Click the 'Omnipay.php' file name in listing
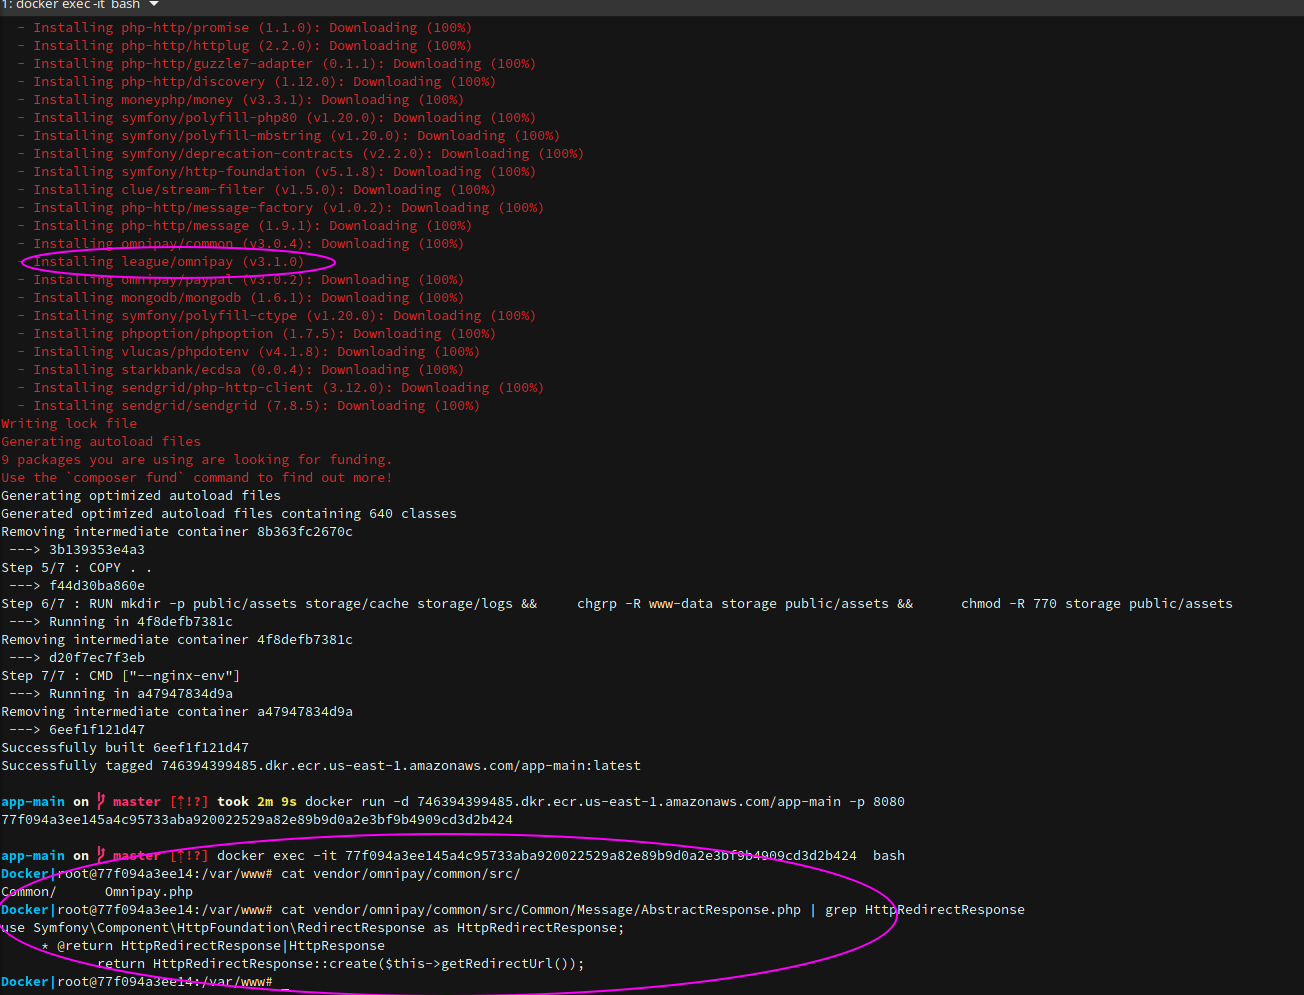1304x995 pixels. (149, 892)
